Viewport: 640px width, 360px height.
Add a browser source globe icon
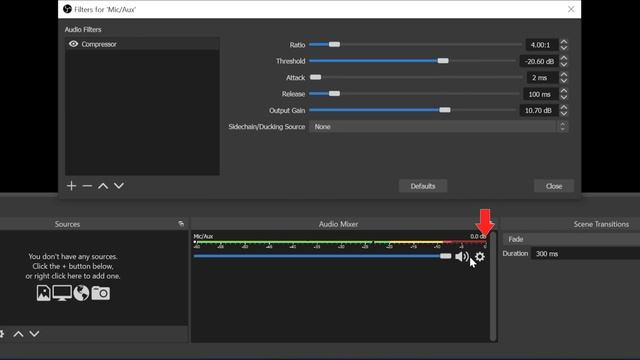[x=81, y=293]
